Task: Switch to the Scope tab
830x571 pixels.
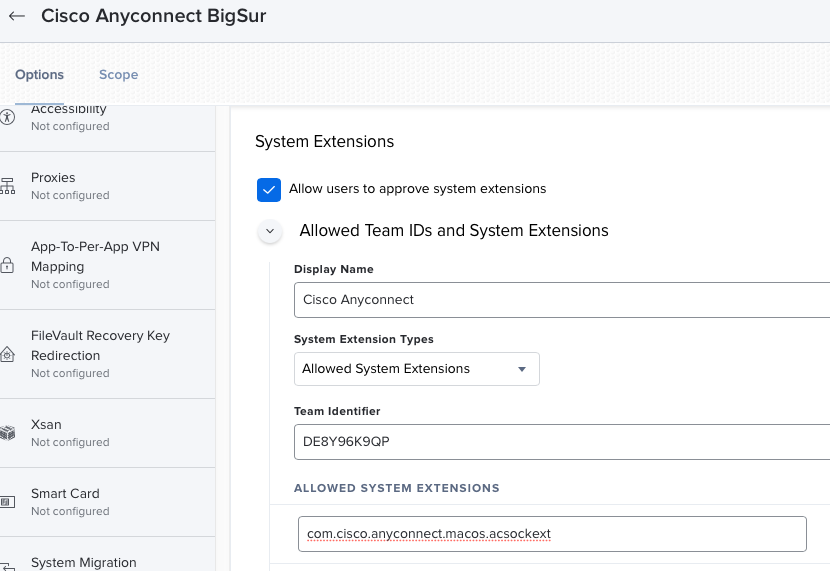Action: tap(119, 75)
